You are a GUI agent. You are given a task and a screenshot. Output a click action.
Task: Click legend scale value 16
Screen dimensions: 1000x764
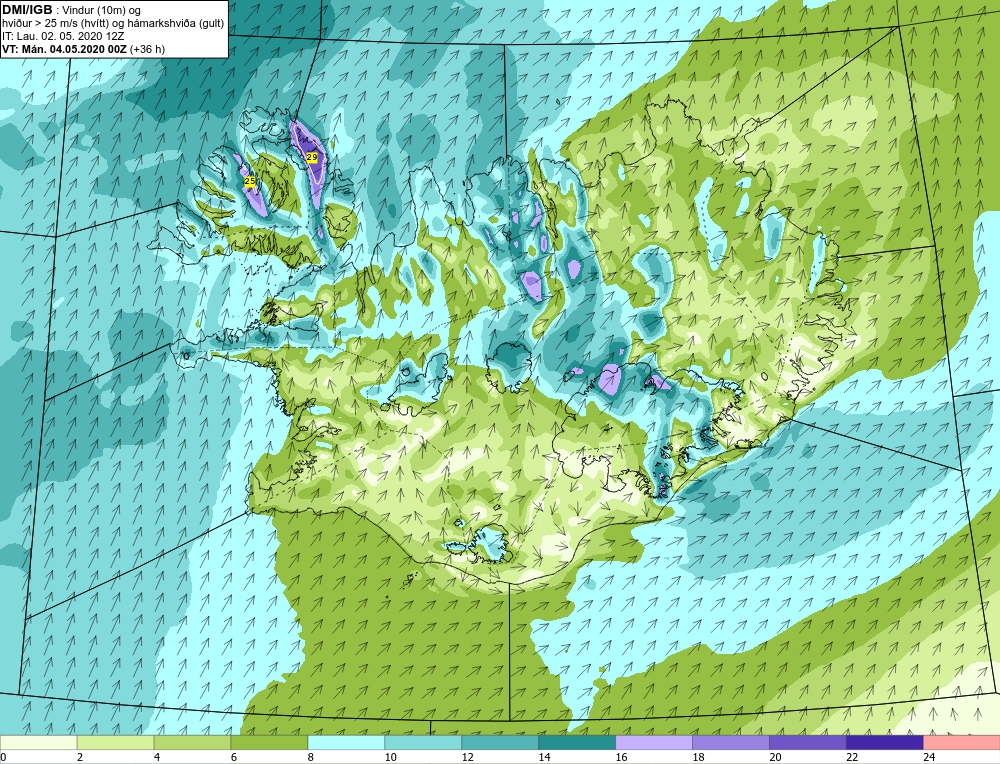(621, 757)
